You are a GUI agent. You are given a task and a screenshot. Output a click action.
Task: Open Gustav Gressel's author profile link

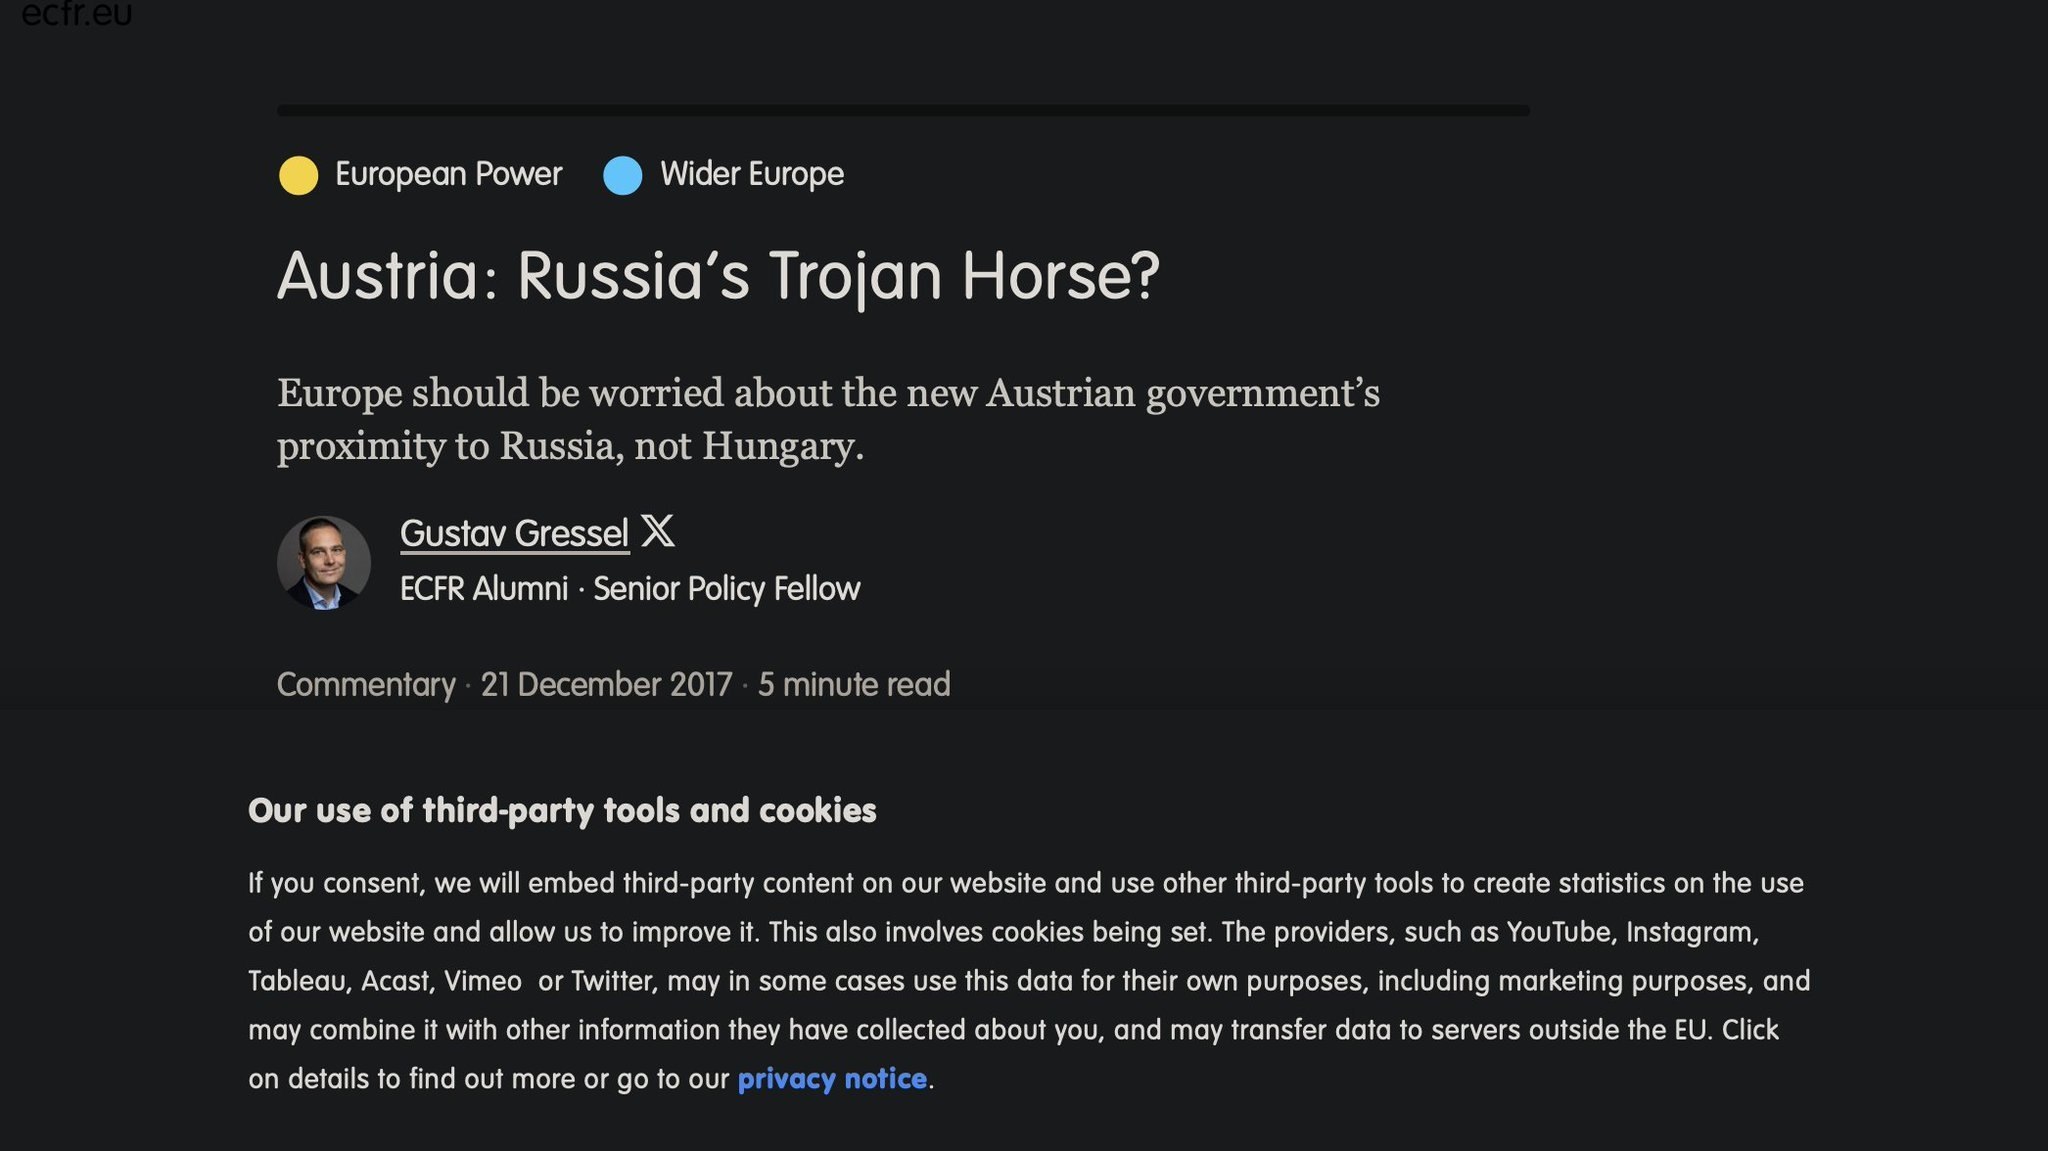(514, 534)
